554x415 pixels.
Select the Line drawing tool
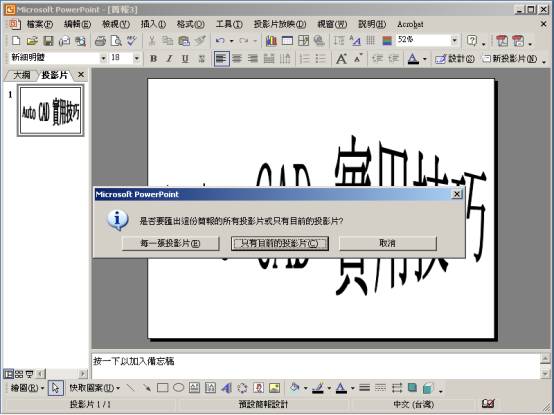point(131,388)
